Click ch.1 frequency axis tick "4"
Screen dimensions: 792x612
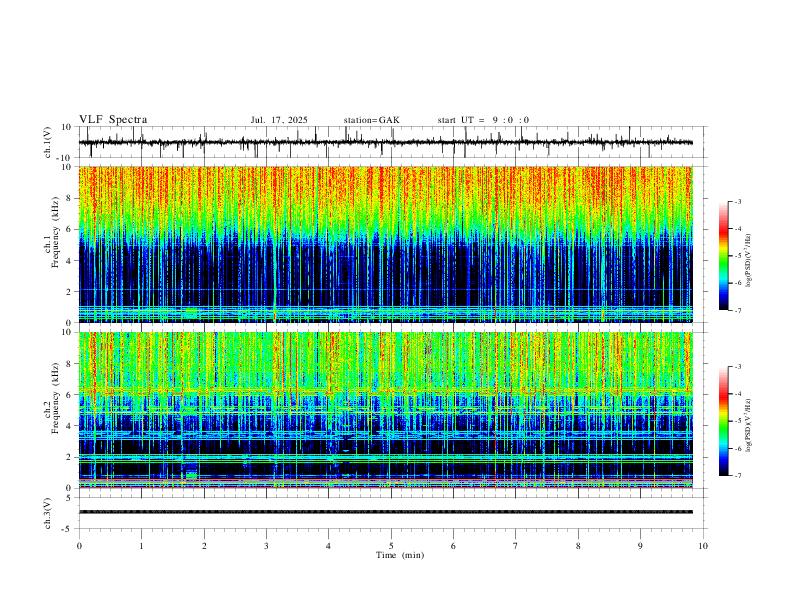point(69,261)
